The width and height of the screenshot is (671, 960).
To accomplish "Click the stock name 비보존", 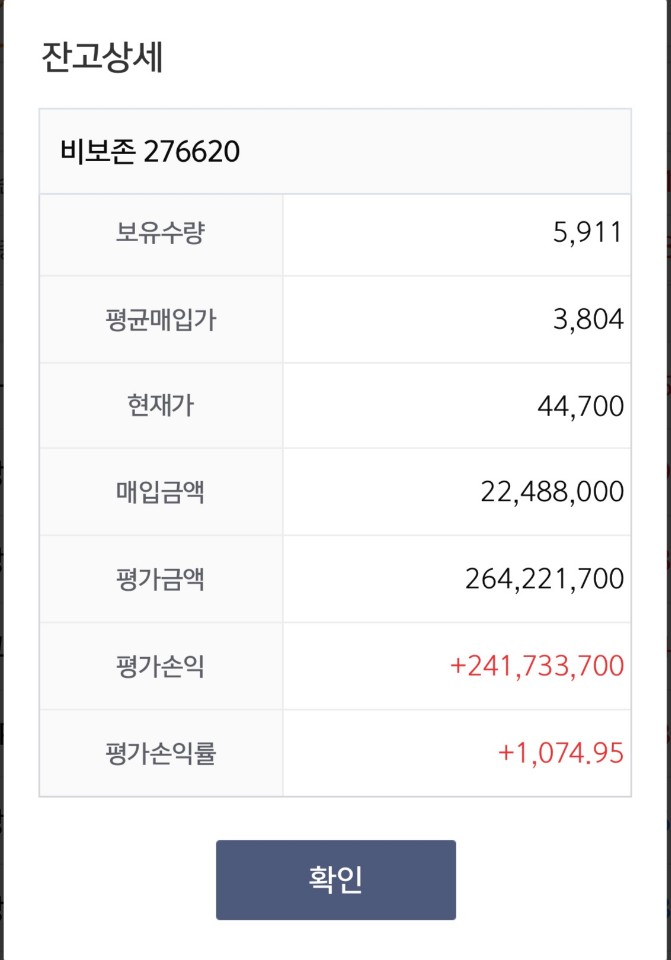I will (97, 151).
